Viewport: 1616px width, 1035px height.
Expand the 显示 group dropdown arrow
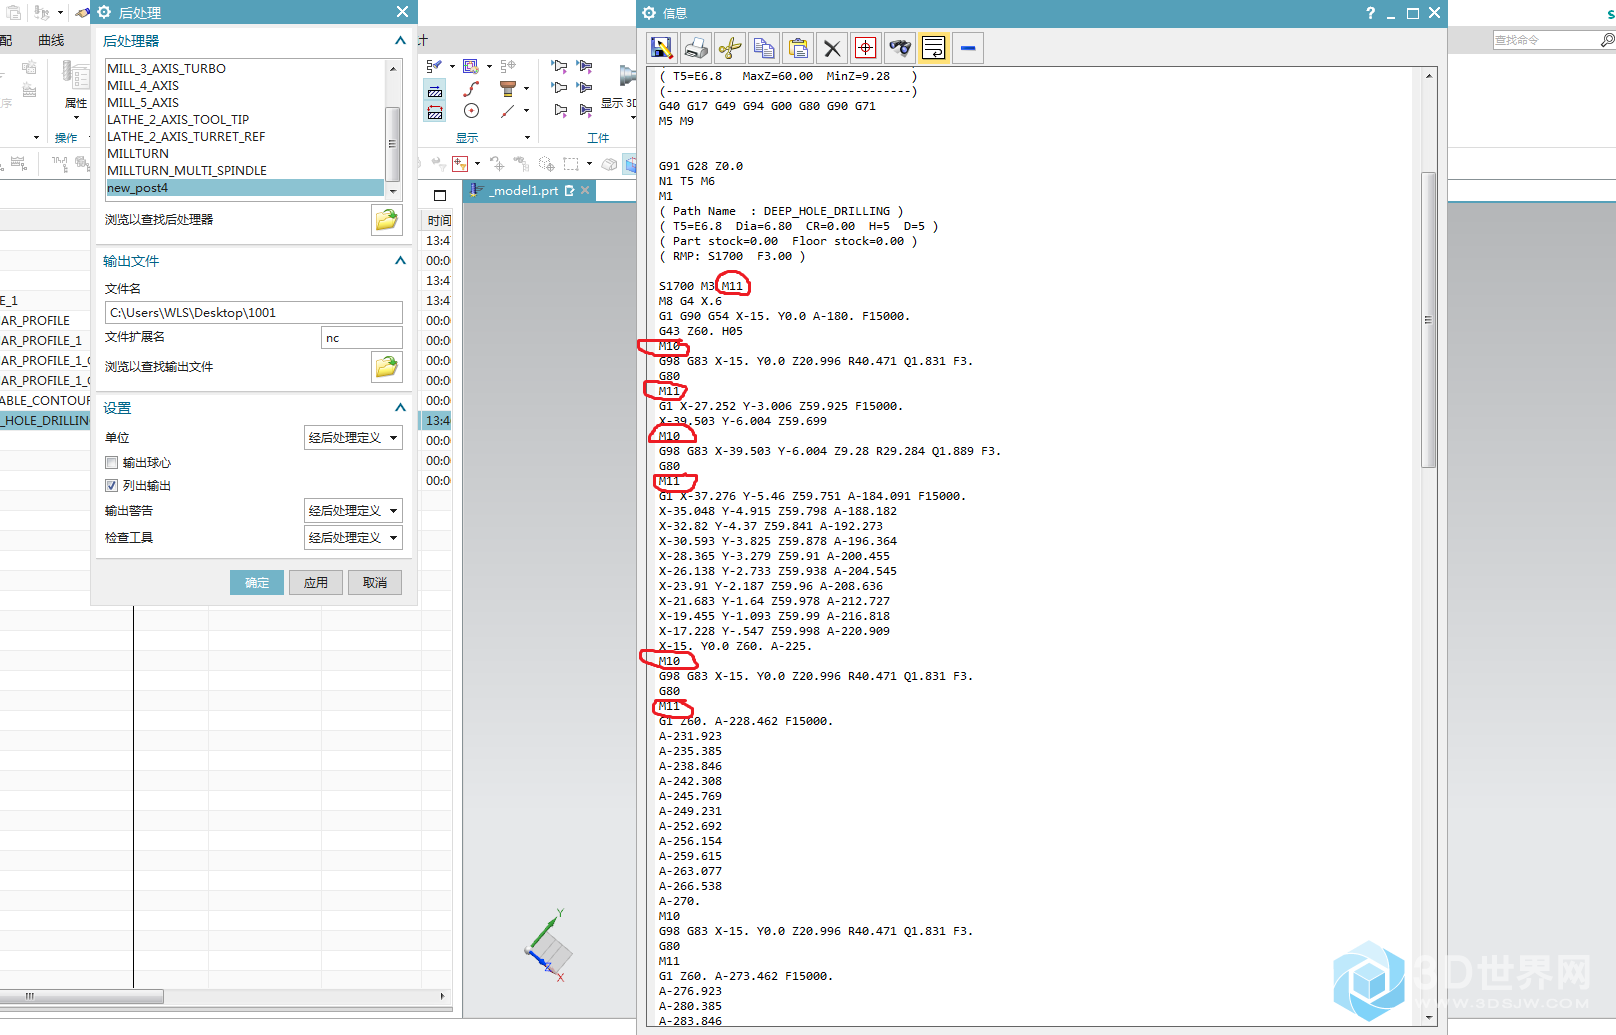click(527, 138)
